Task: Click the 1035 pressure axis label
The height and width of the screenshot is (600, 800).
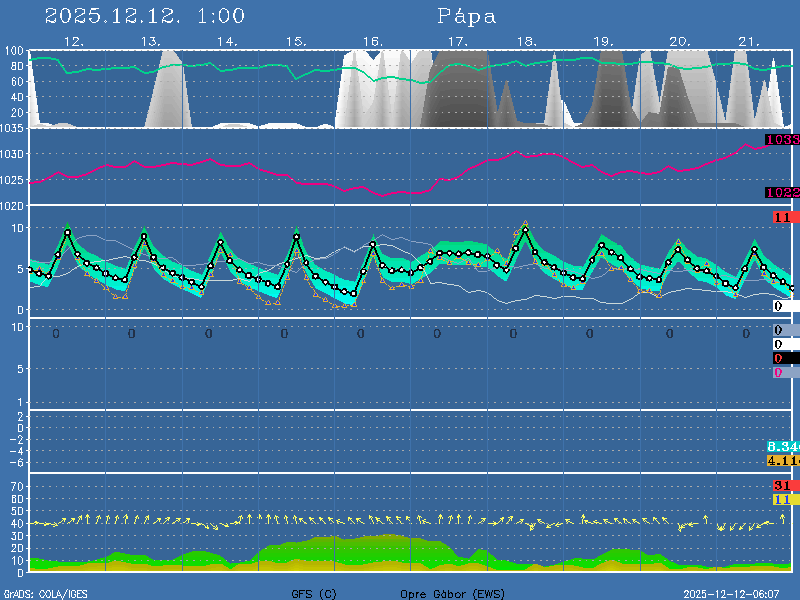Action: (x=13, y=130)
